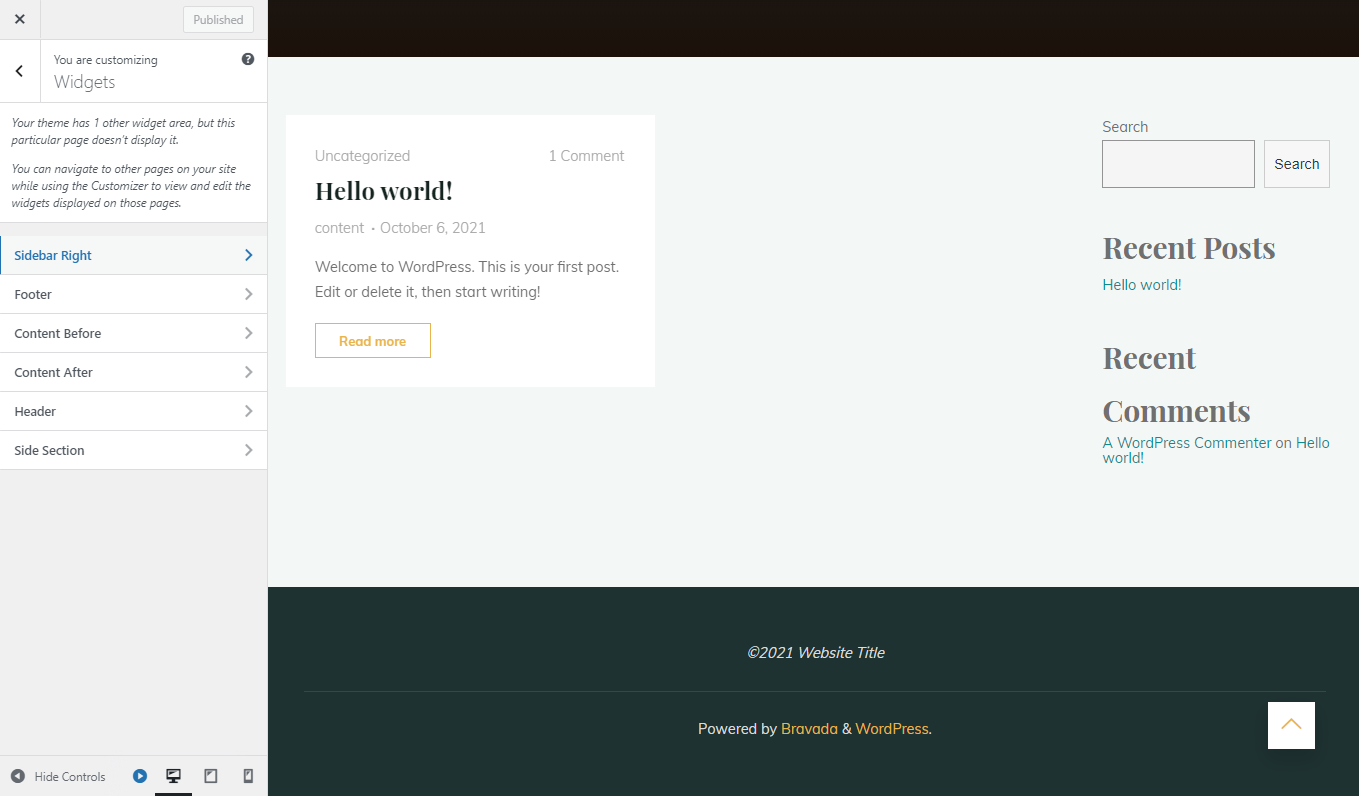The height and width of the screenshot is (796, 1359).
Task: Switch to desktop preview mode
Action: coord(173,776)
